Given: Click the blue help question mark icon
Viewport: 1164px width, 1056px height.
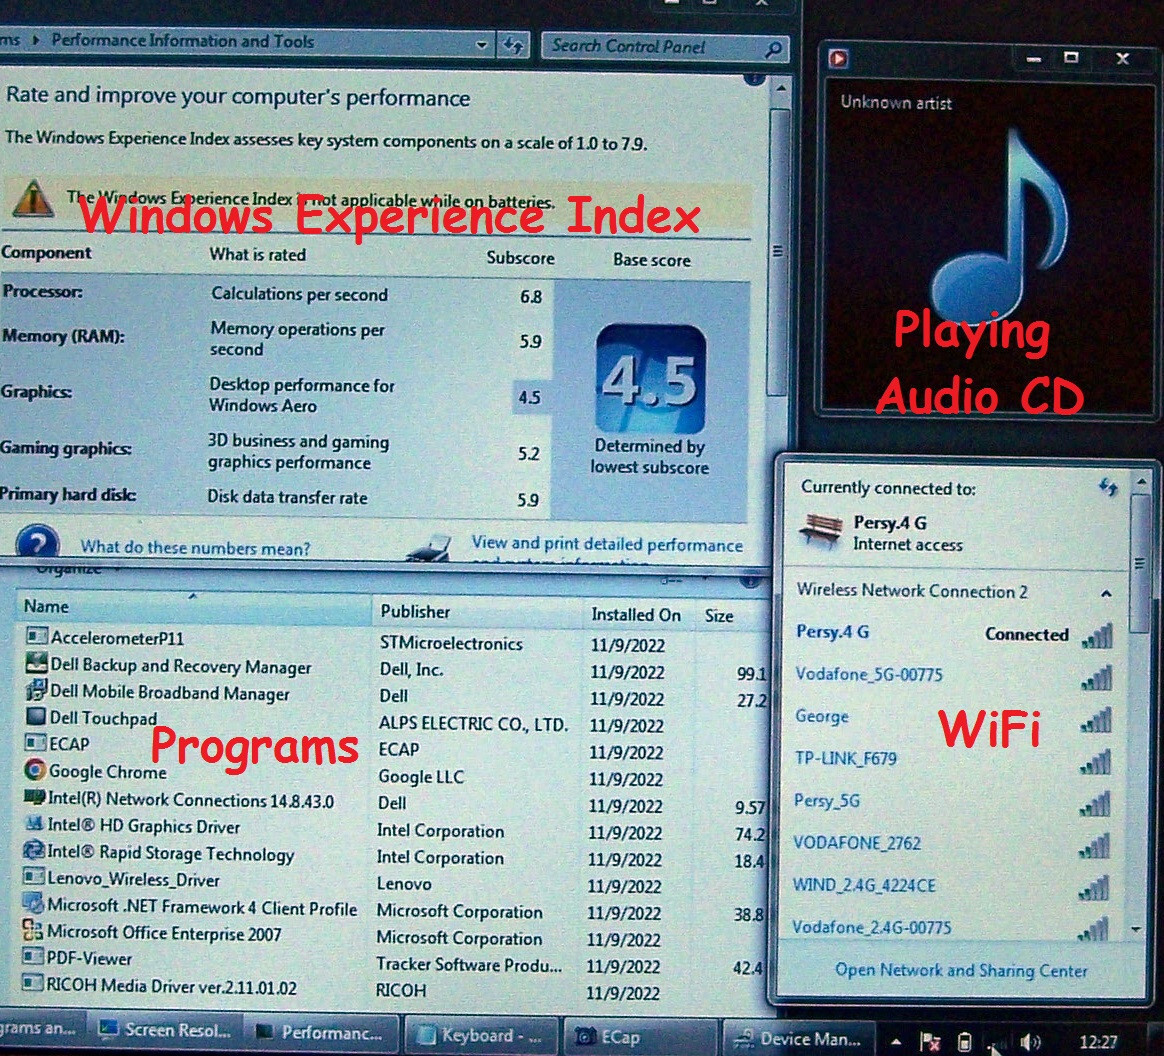Looking at the screenshot, I should tap(36, 542).
